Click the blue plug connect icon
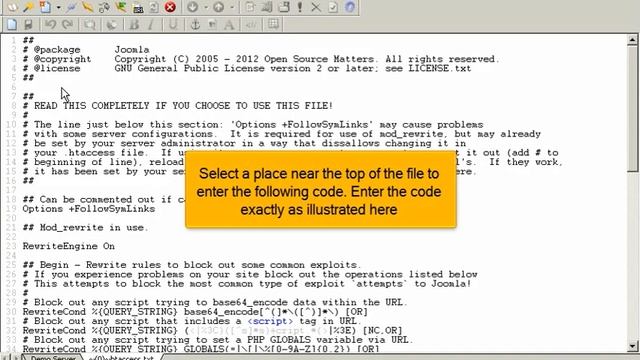Image resolution: width=640 pixels, height=360 pixels. 71,7
